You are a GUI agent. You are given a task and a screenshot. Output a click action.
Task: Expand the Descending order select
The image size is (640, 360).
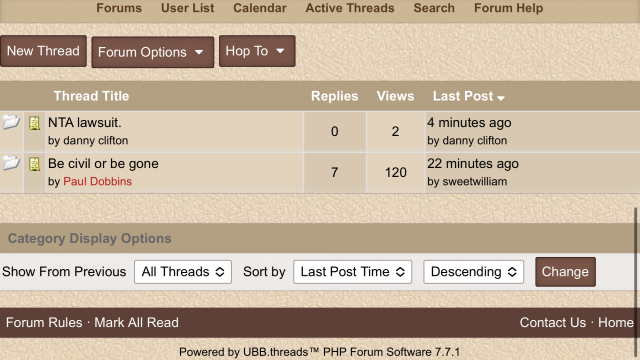[473, 272]
